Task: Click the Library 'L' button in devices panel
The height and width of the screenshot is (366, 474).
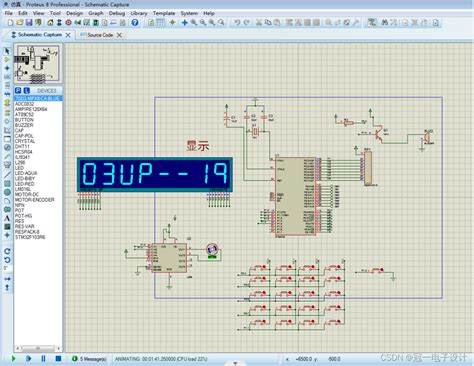Action: (27, 90)
